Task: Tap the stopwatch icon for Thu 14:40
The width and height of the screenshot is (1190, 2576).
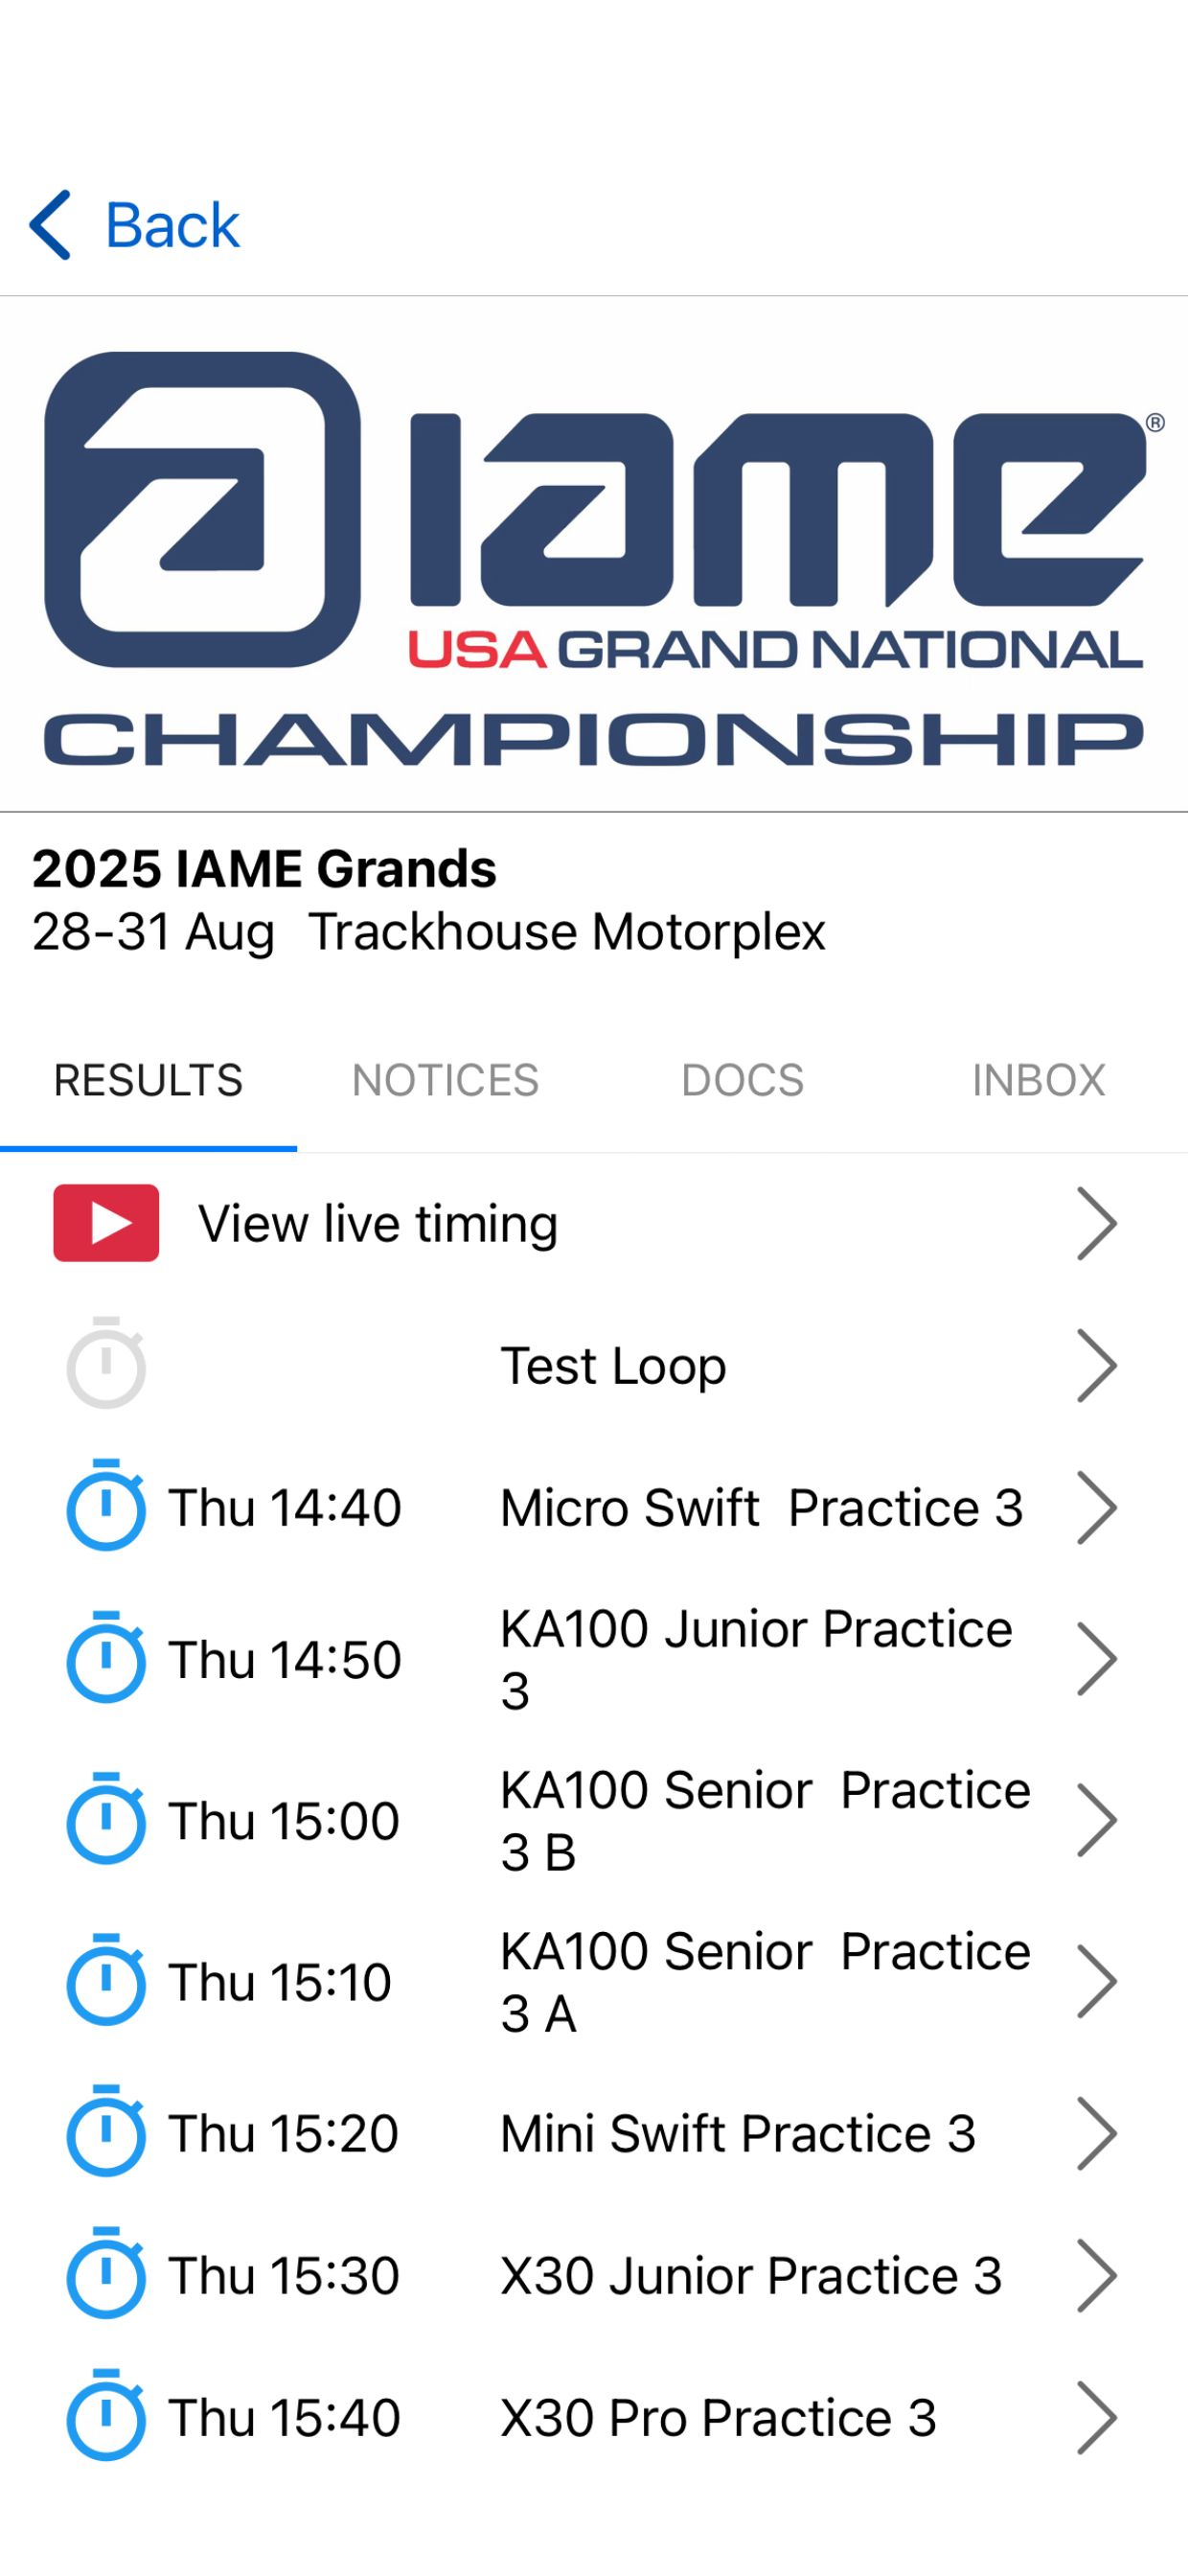Action: click(x=106, y=1506)
